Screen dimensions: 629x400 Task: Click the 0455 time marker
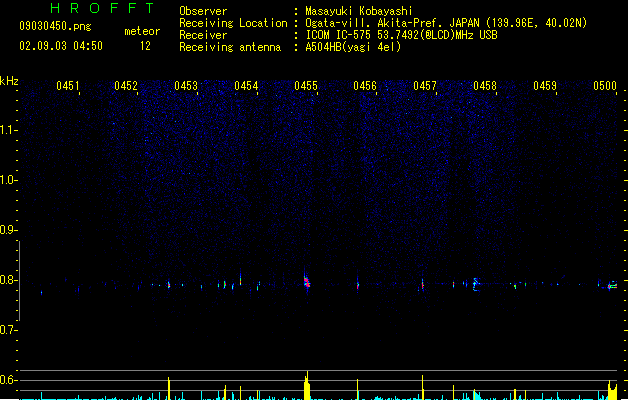coord(306,86)
